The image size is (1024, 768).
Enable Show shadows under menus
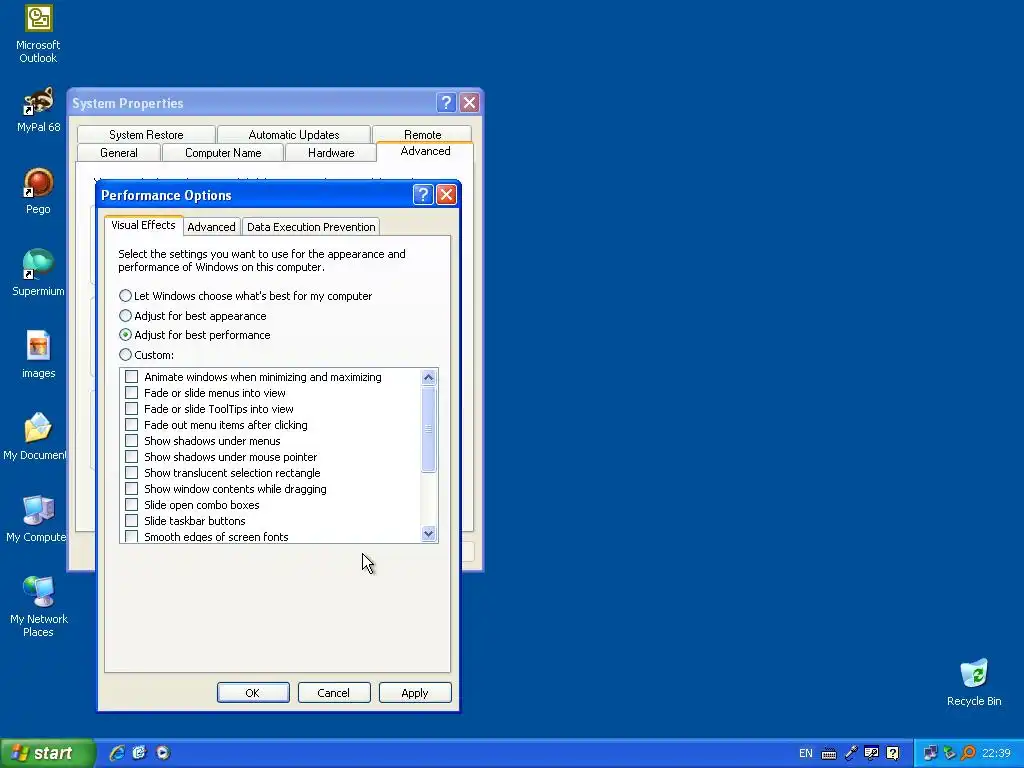tap(131, 441)
